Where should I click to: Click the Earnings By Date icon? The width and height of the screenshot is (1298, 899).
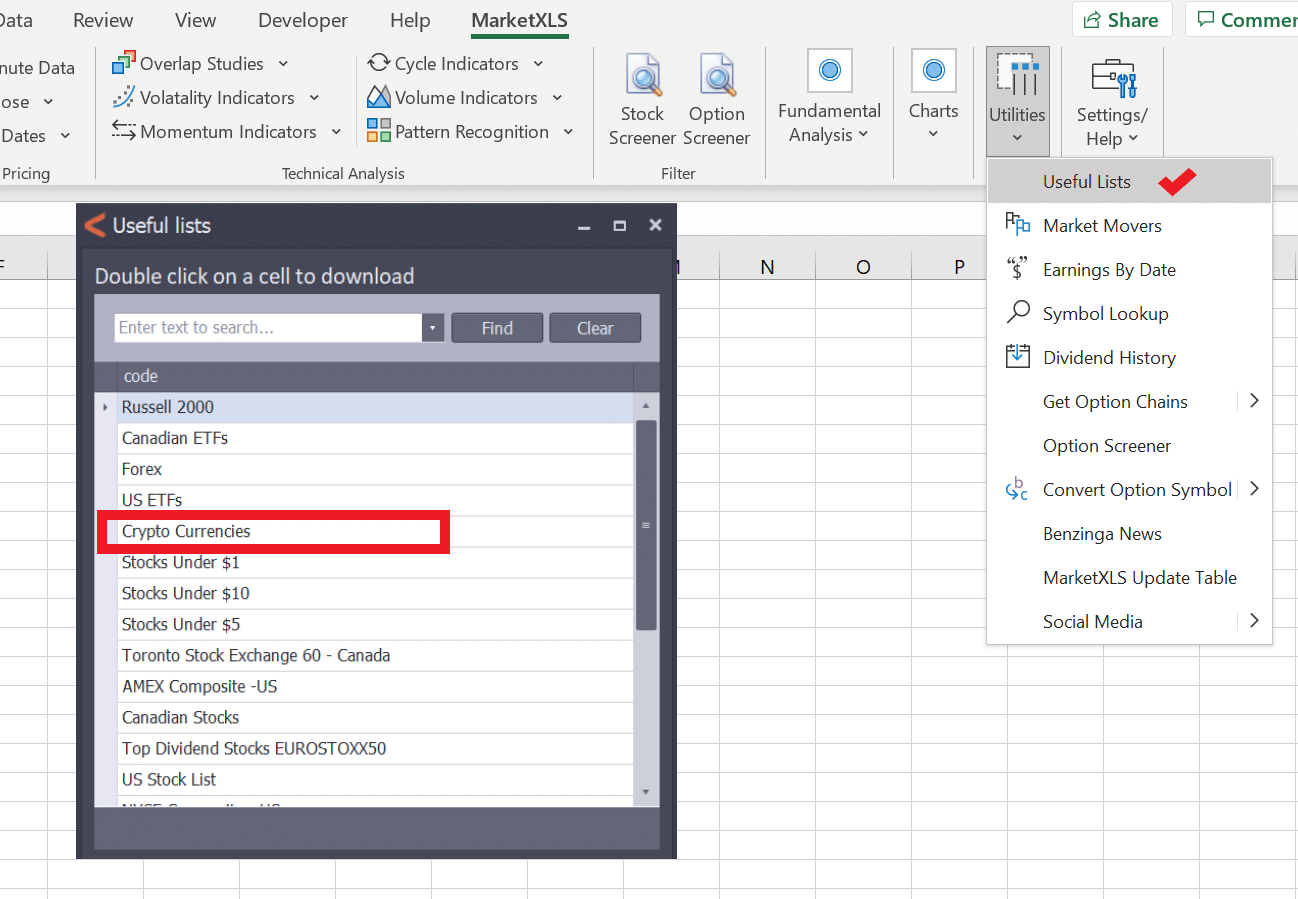tap(1017, 268)
